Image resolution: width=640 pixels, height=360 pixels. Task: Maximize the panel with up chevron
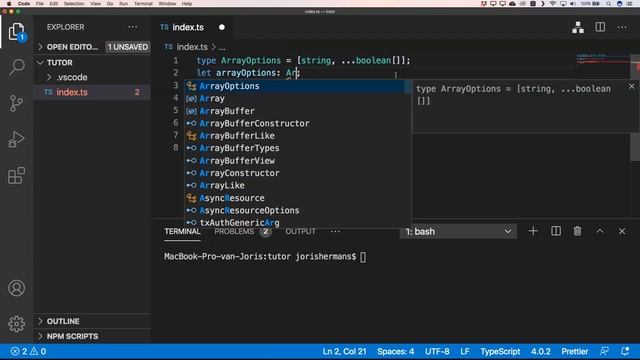pos(600,231)
